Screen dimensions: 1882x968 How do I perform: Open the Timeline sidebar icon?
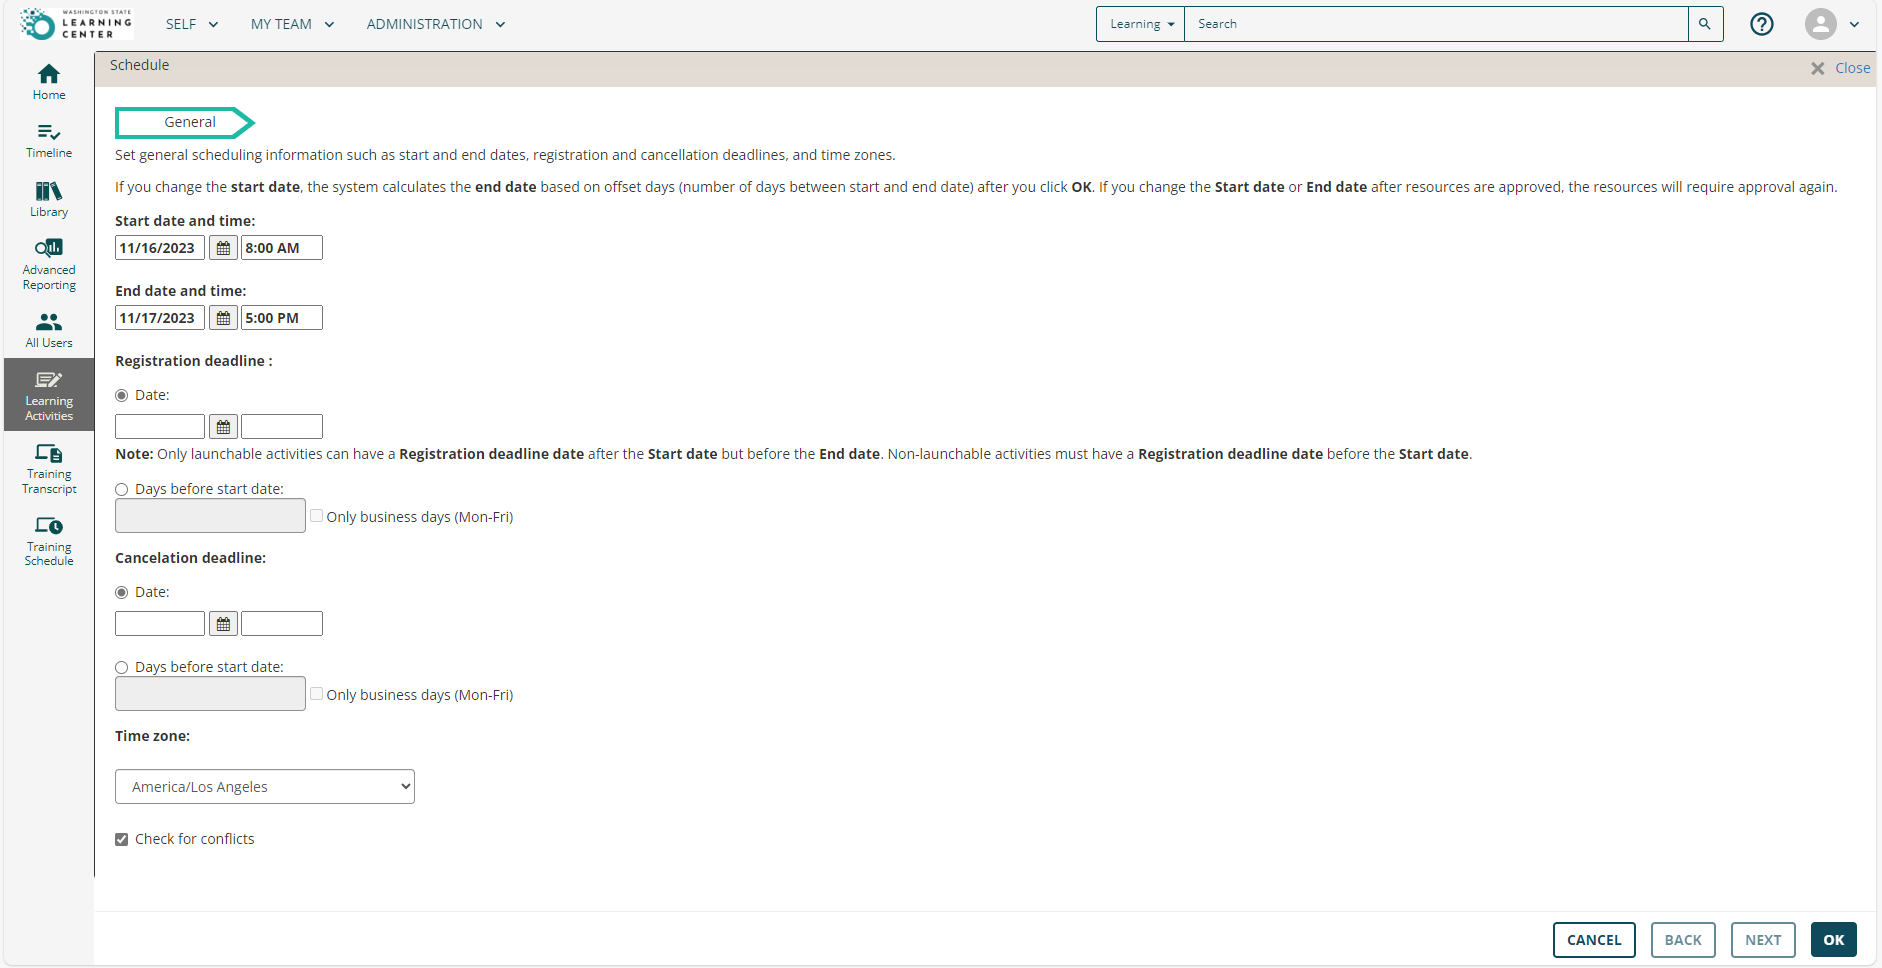click(x=49, y=141)
